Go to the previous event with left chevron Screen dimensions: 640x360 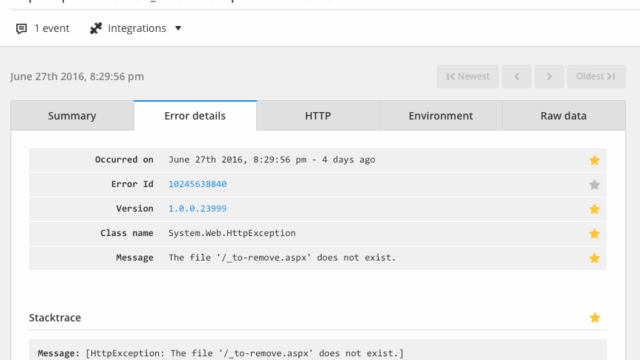517,76
